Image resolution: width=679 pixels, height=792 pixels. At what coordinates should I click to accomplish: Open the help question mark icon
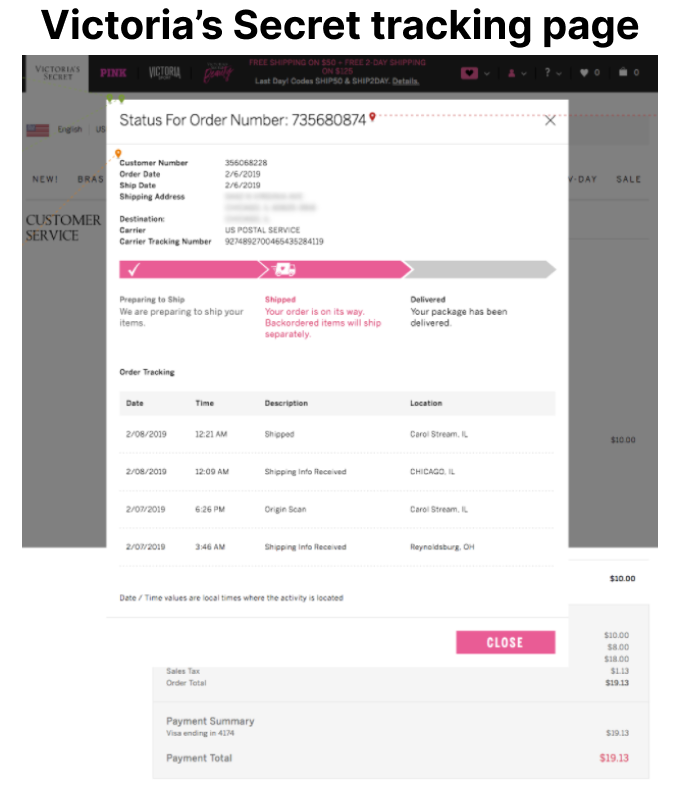[548, 73]
